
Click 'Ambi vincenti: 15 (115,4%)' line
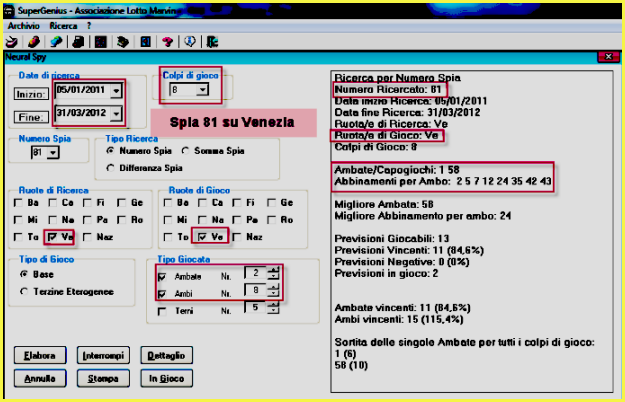tap(399, 320)
